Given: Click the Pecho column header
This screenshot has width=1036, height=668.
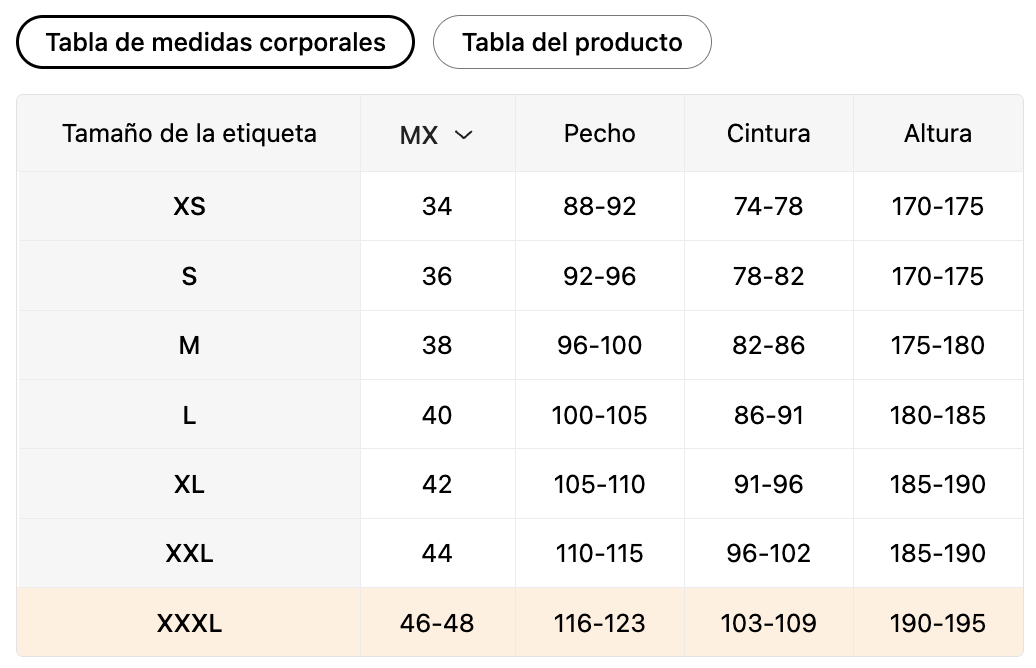Looking at the screenshot, I should (600, 133).
